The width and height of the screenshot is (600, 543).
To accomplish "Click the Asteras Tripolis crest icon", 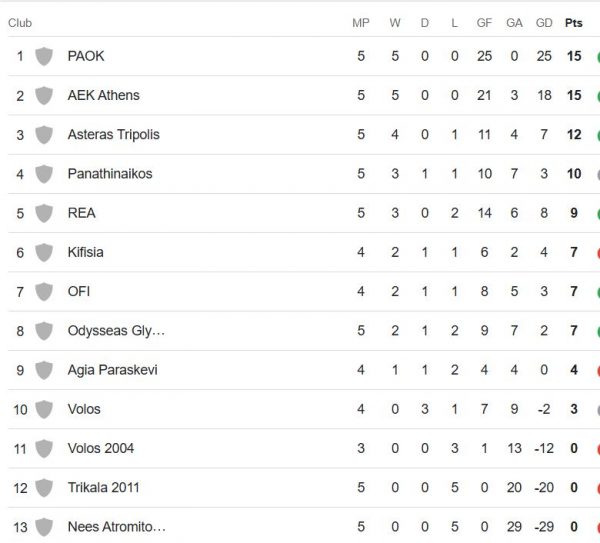I will [x=43, y=134].
